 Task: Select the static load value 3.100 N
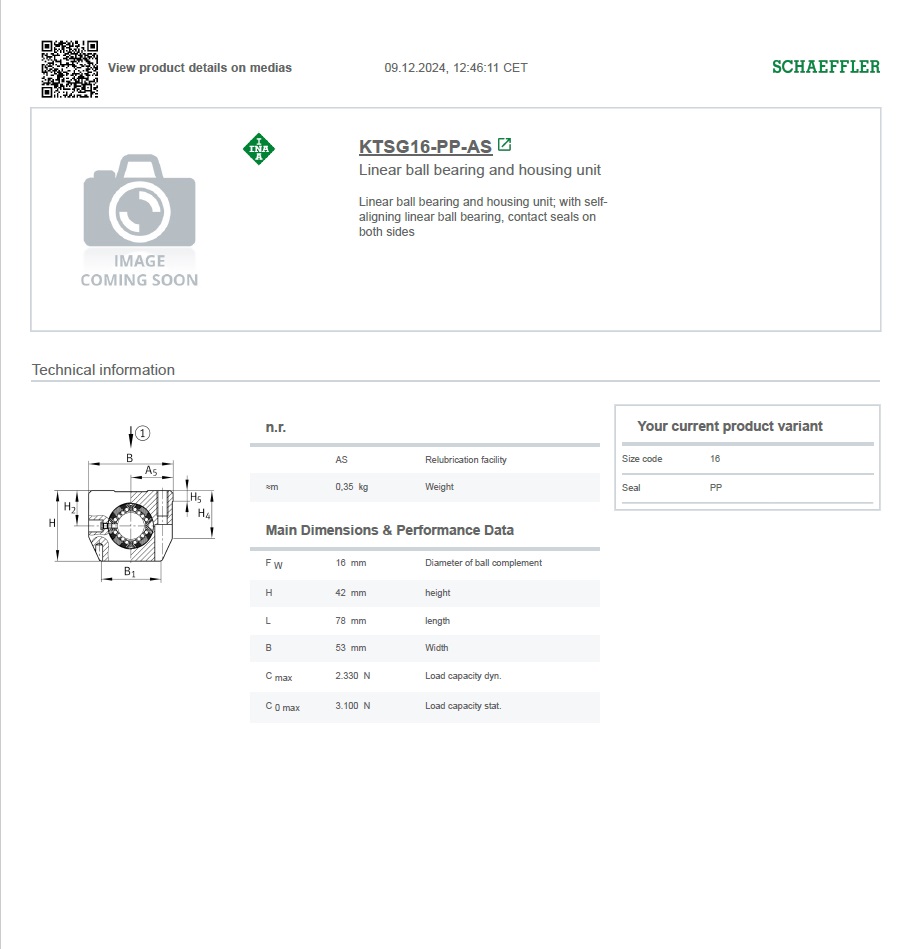[x=353, y=706]
